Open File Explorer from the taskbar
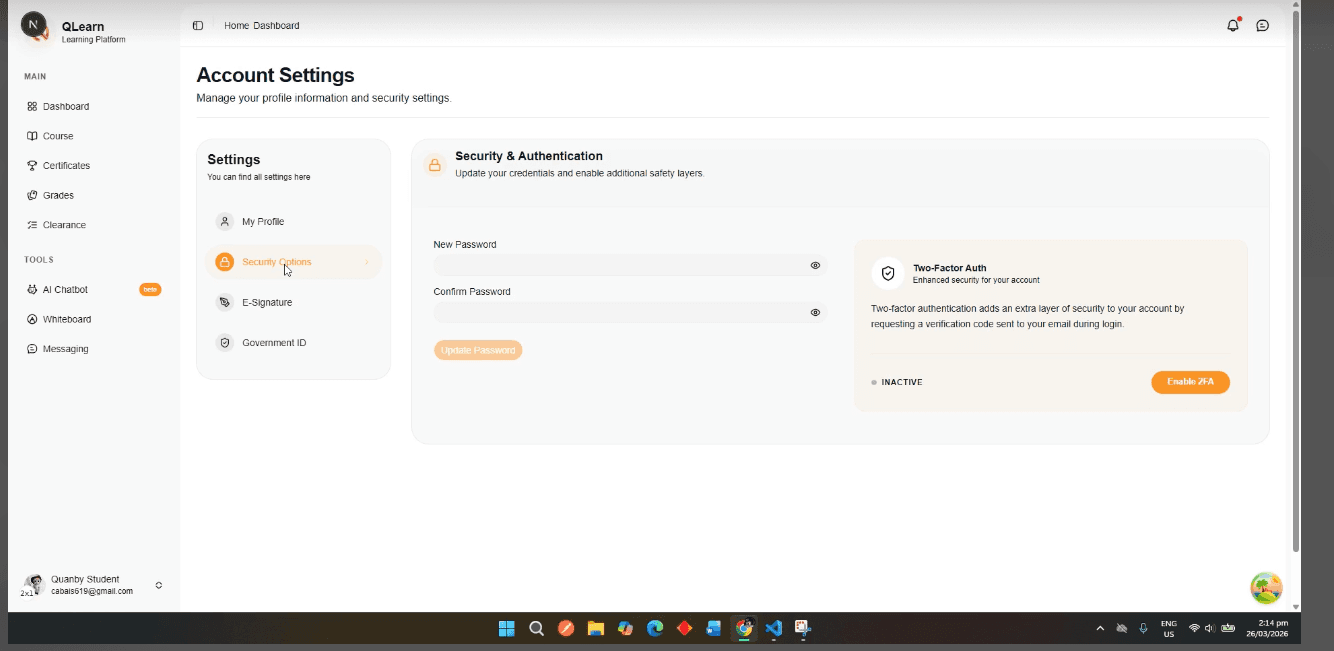The image size is (1334, 651). coord(596,628)
